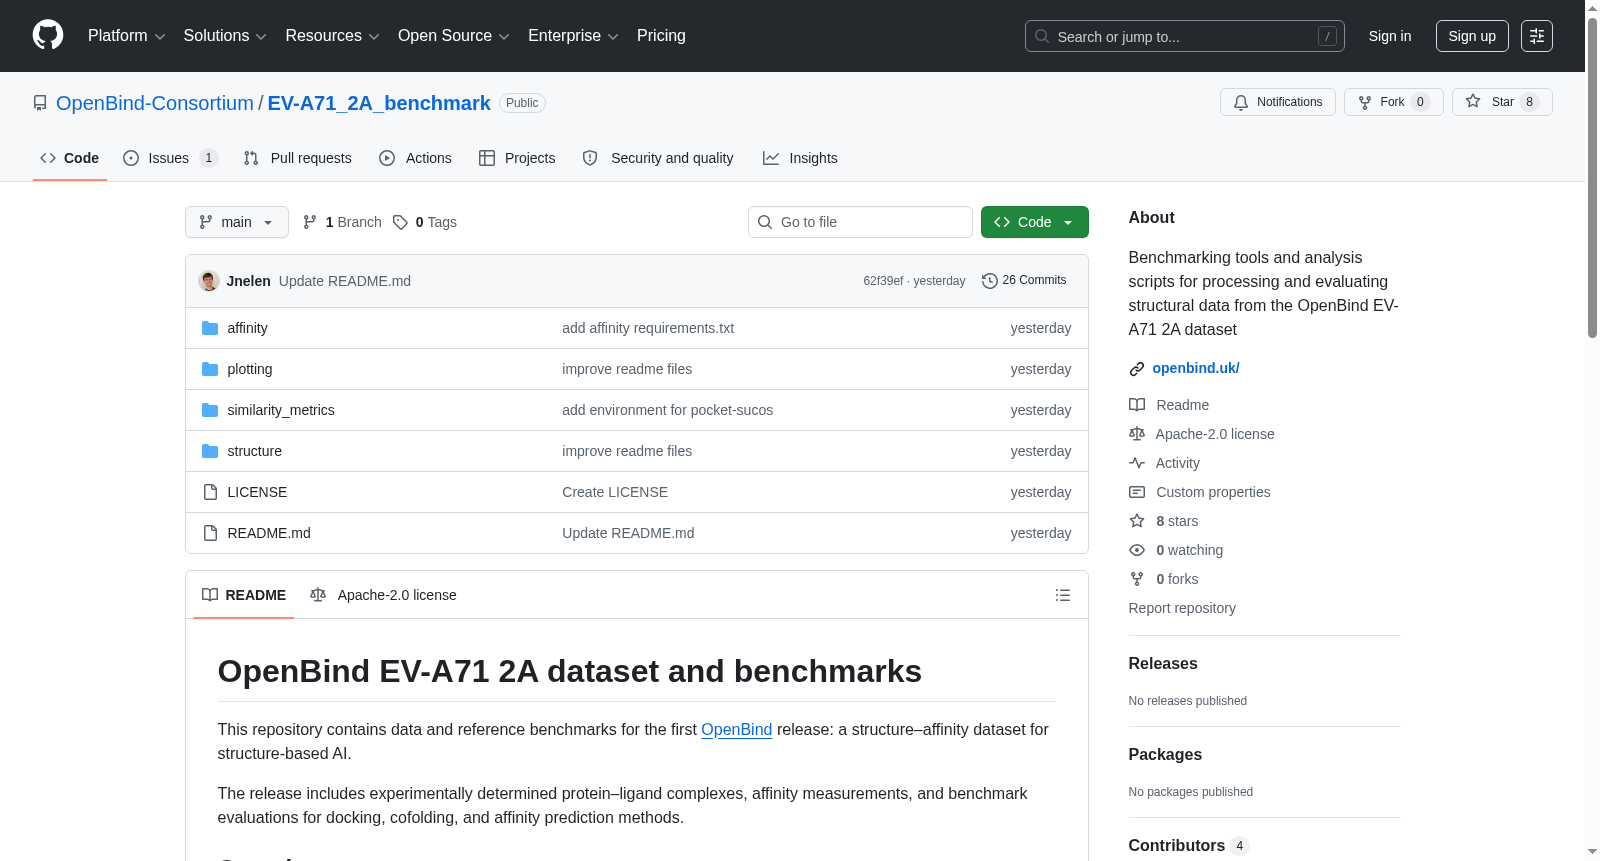Click the Sign up button

(x=1472, y=36)
